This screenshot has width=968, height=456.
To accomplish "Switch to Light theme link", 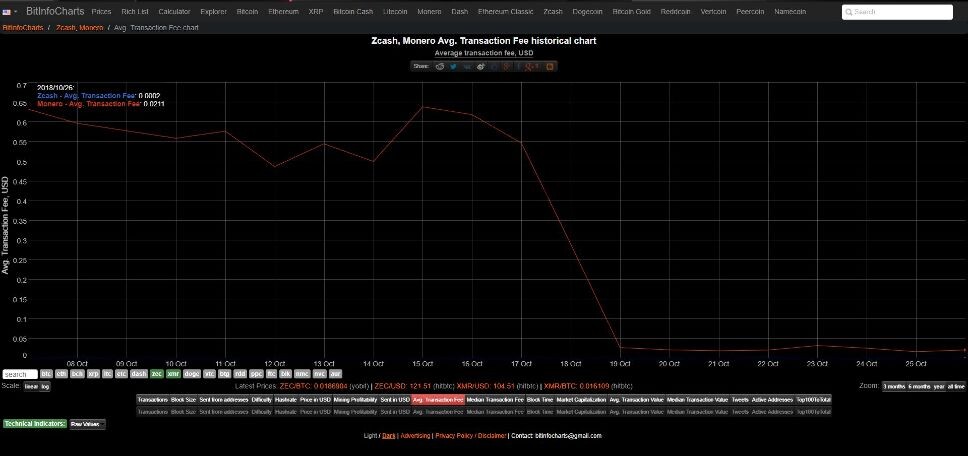I will 370,436.
